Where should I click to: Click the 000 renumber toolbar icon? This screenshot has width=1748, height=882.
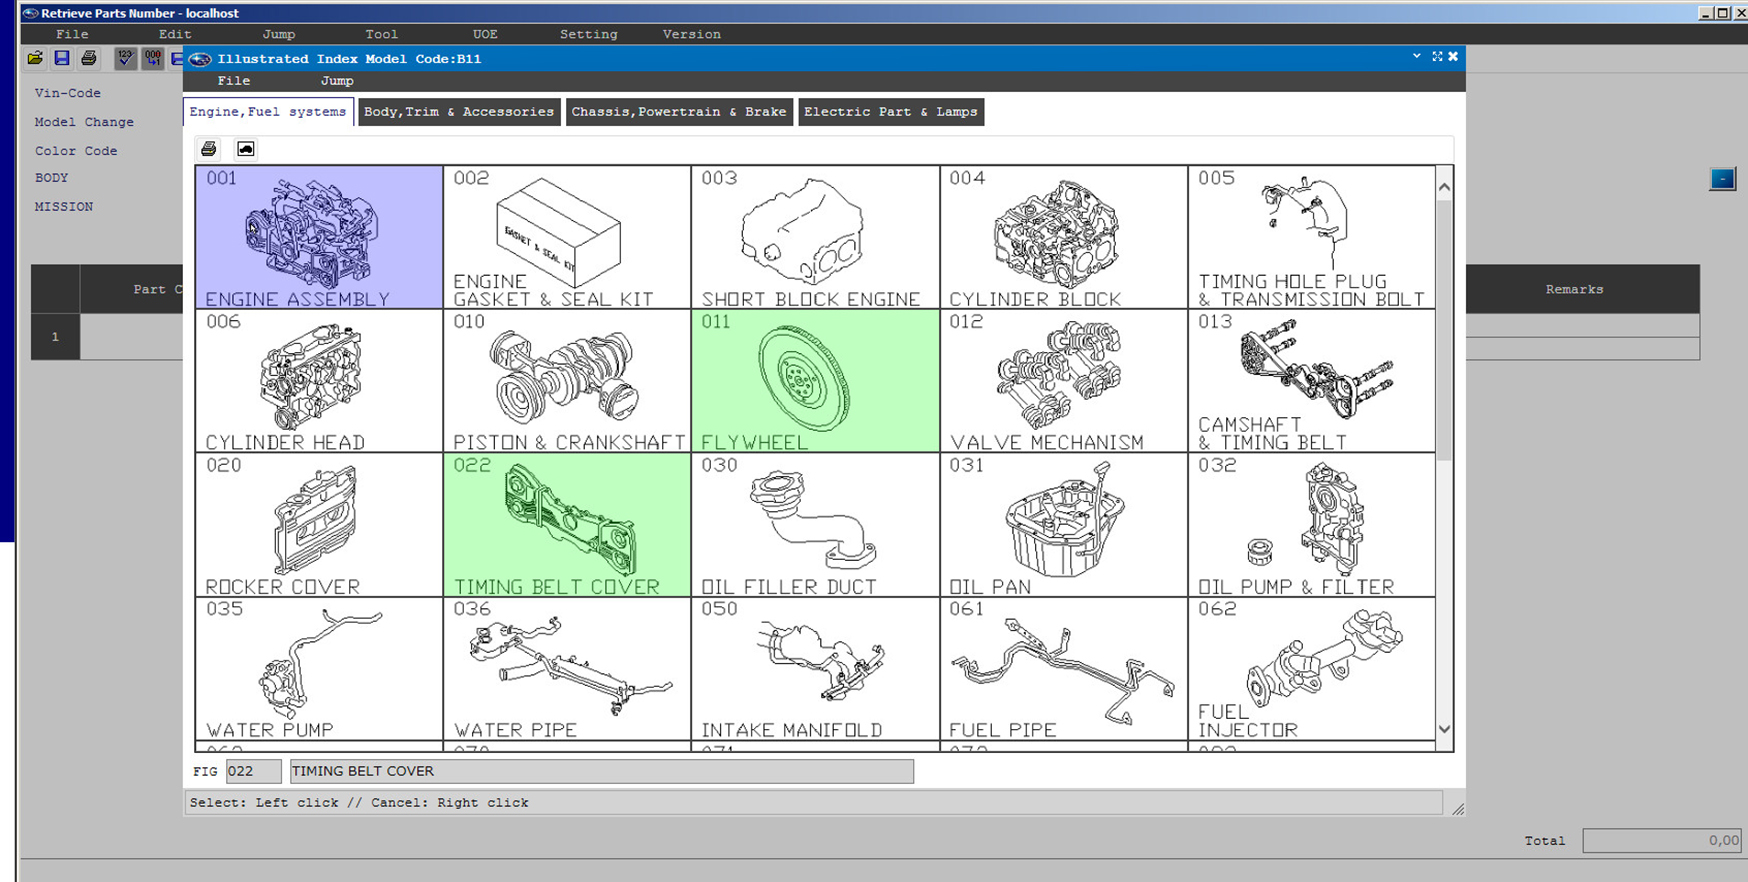pyautogui.click(x=152, y=59)
